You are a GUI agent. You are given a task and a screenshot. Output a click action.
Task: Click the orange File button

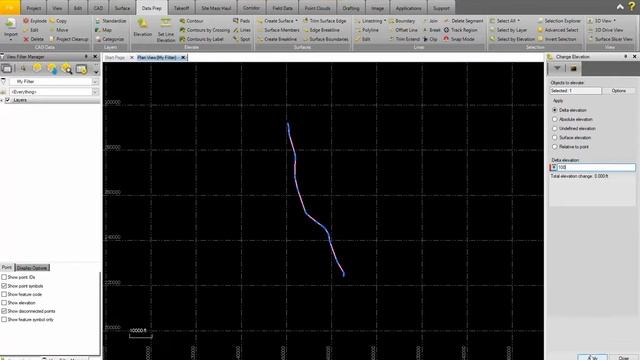[9, 8]
